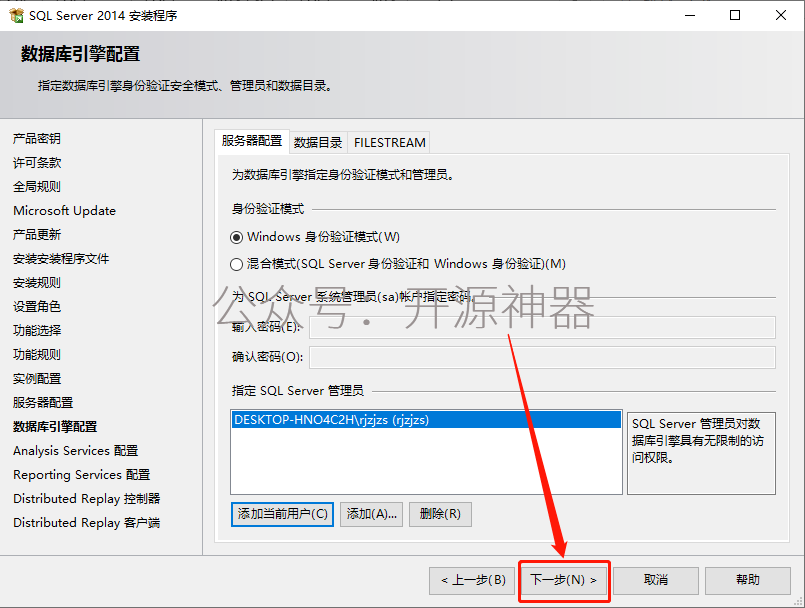Cancel setup with 取消 button

point(656,580)
